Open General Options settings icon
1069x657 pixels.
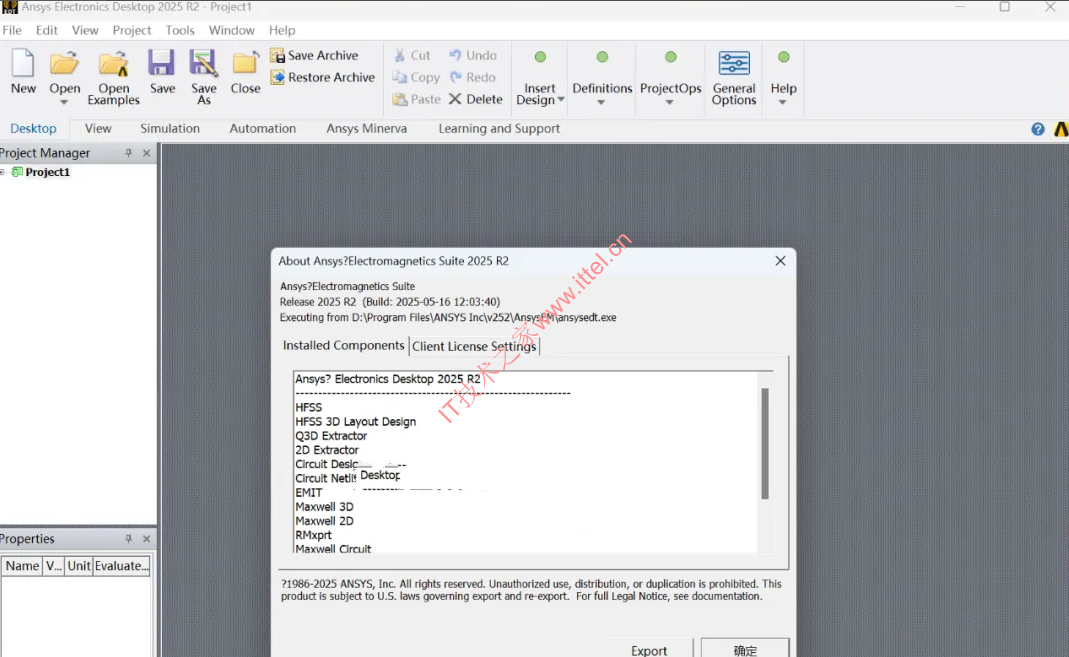[734, 65]
